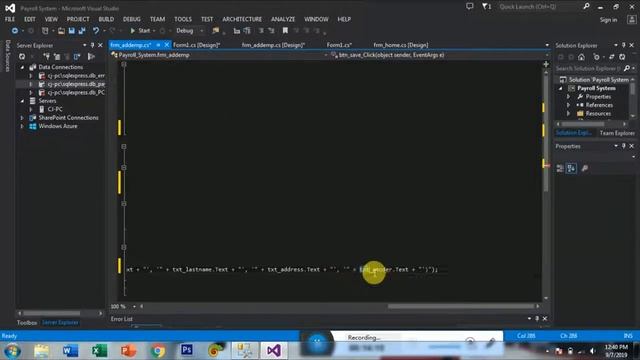Expand the CJ-PC server node

(x=31, y=109)
